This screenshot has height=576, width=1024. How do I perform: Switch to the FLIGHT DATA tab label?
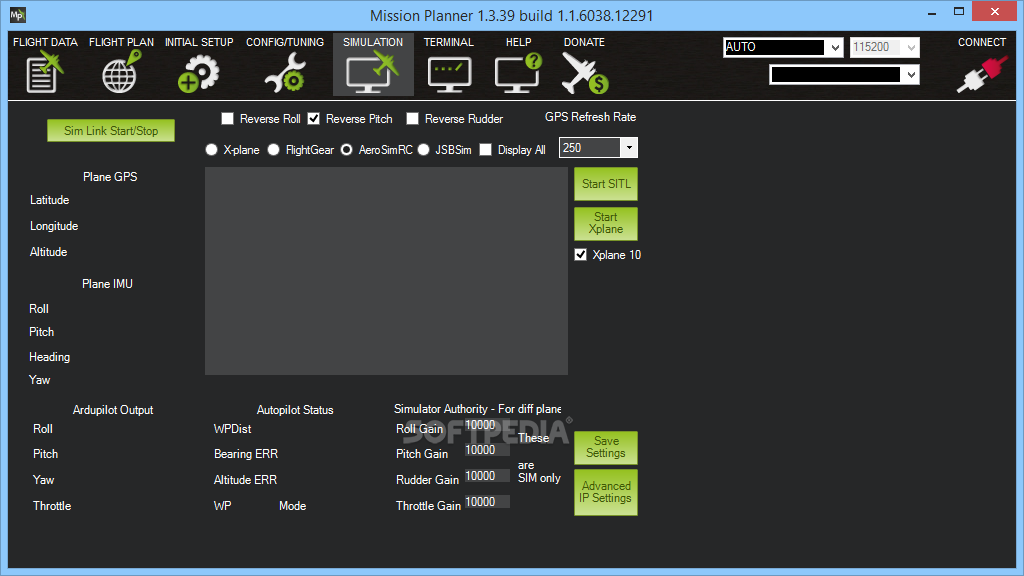(45, 42)
